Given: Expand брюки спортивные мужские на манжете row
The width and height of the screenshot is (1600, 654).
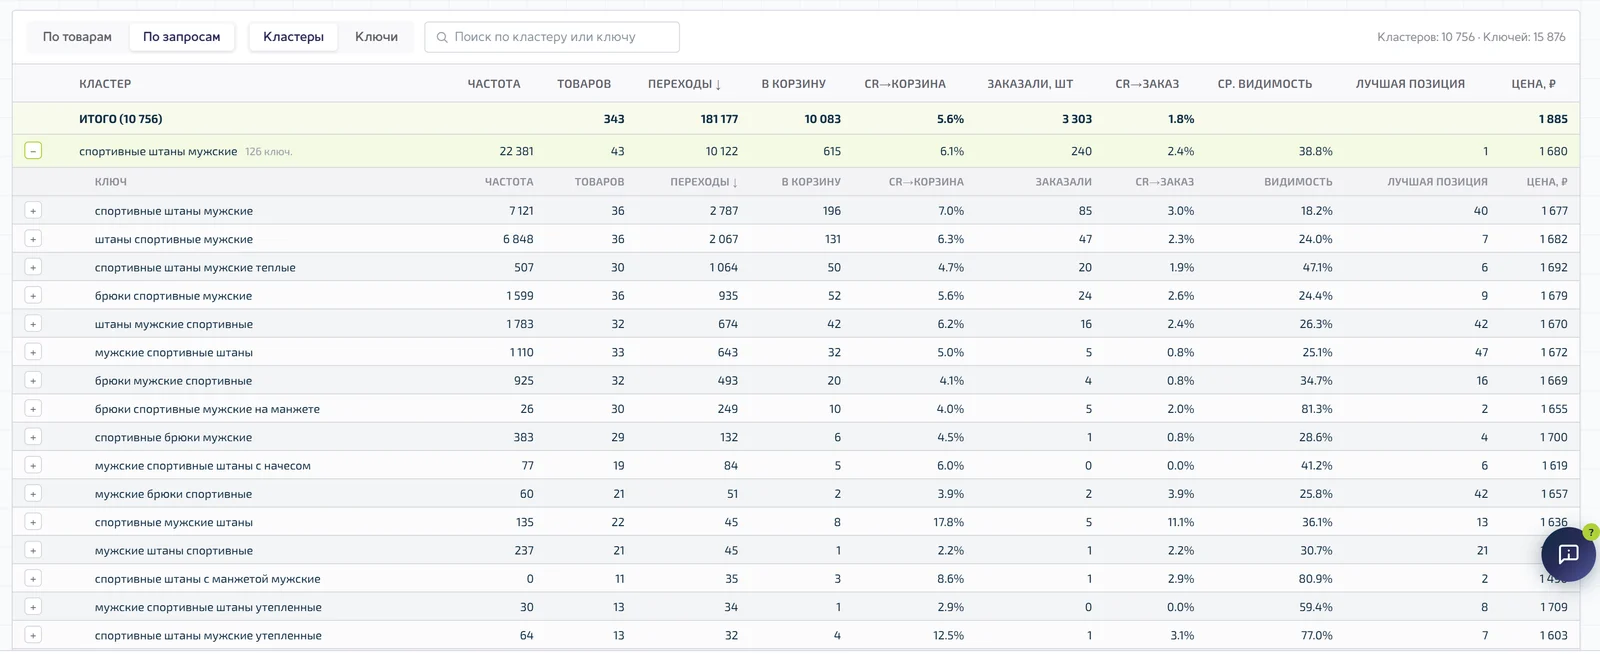Looking at the screenshot, I should pos(33,409).
